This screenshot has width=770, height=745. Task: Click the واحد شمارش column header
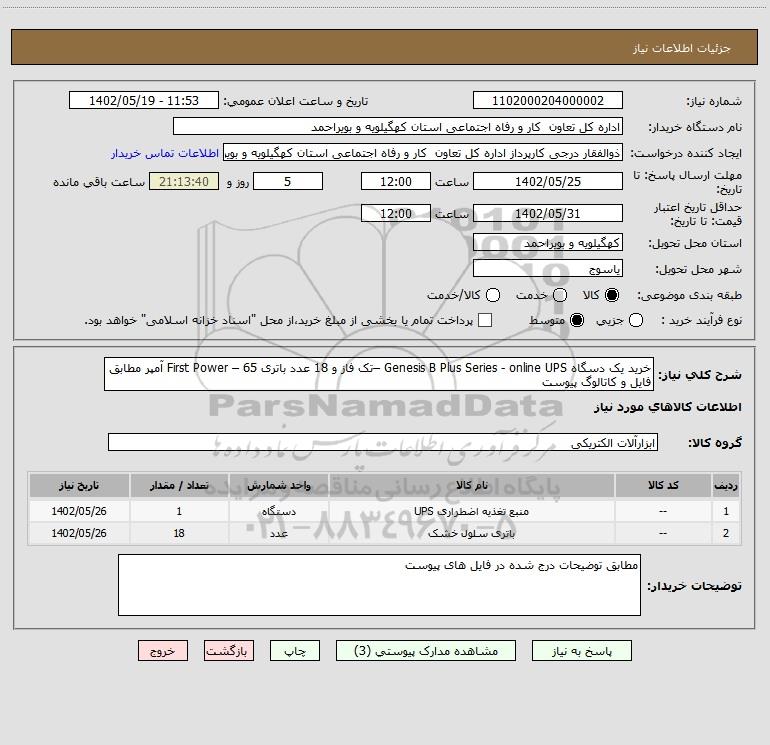(x=278, y=486)
